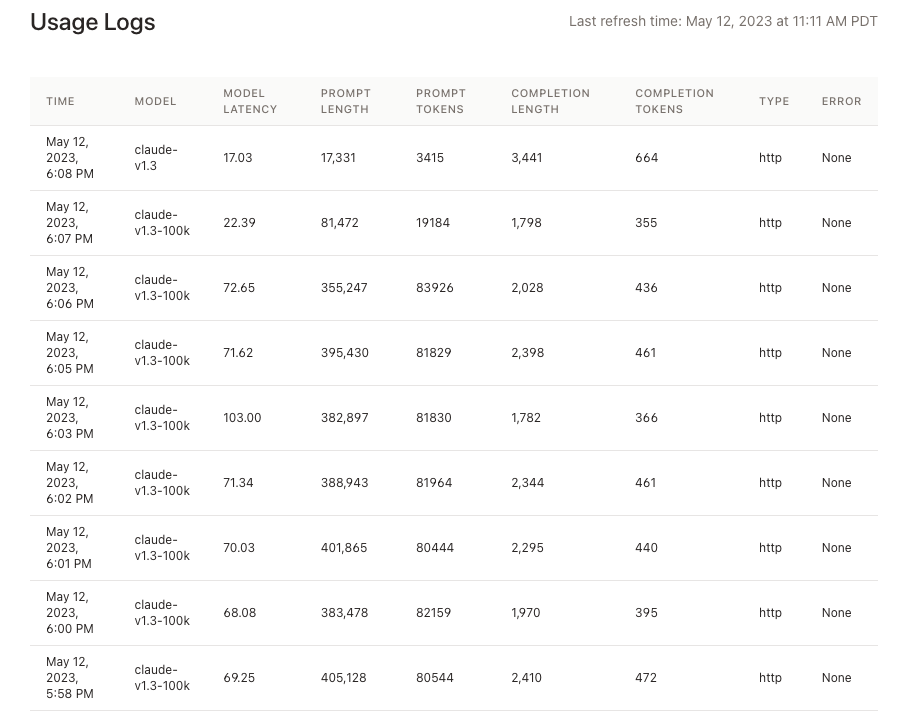Image resolution: width=920 pixels, height=715 pixels.
Task: Select the COMPLETION TOKENS column header
Action: click(674, 101)
